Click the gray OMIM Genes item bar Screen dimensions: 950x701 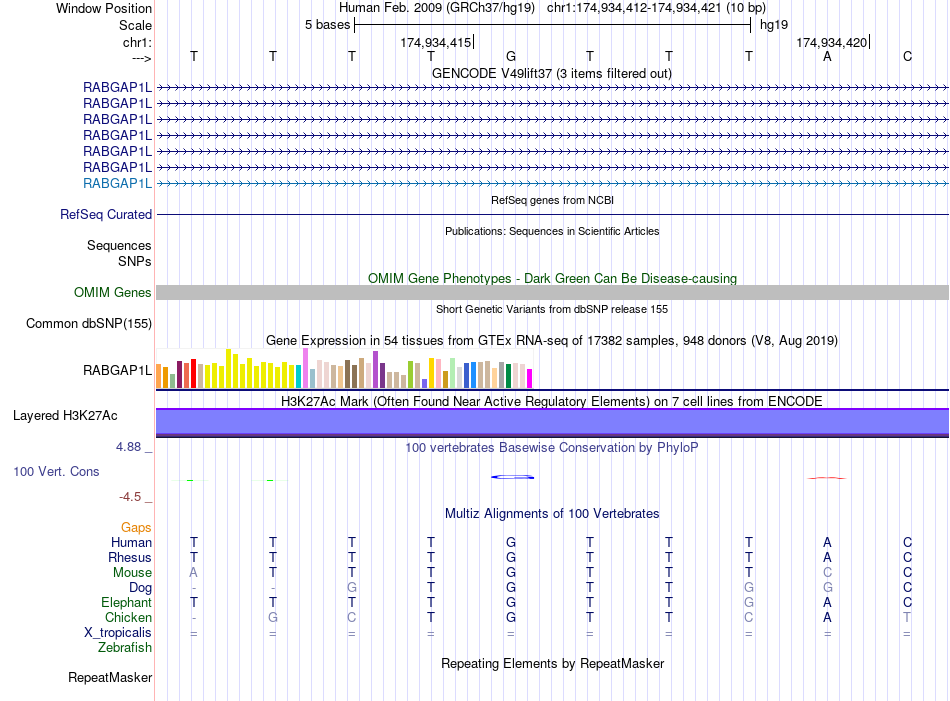point(552,293)
